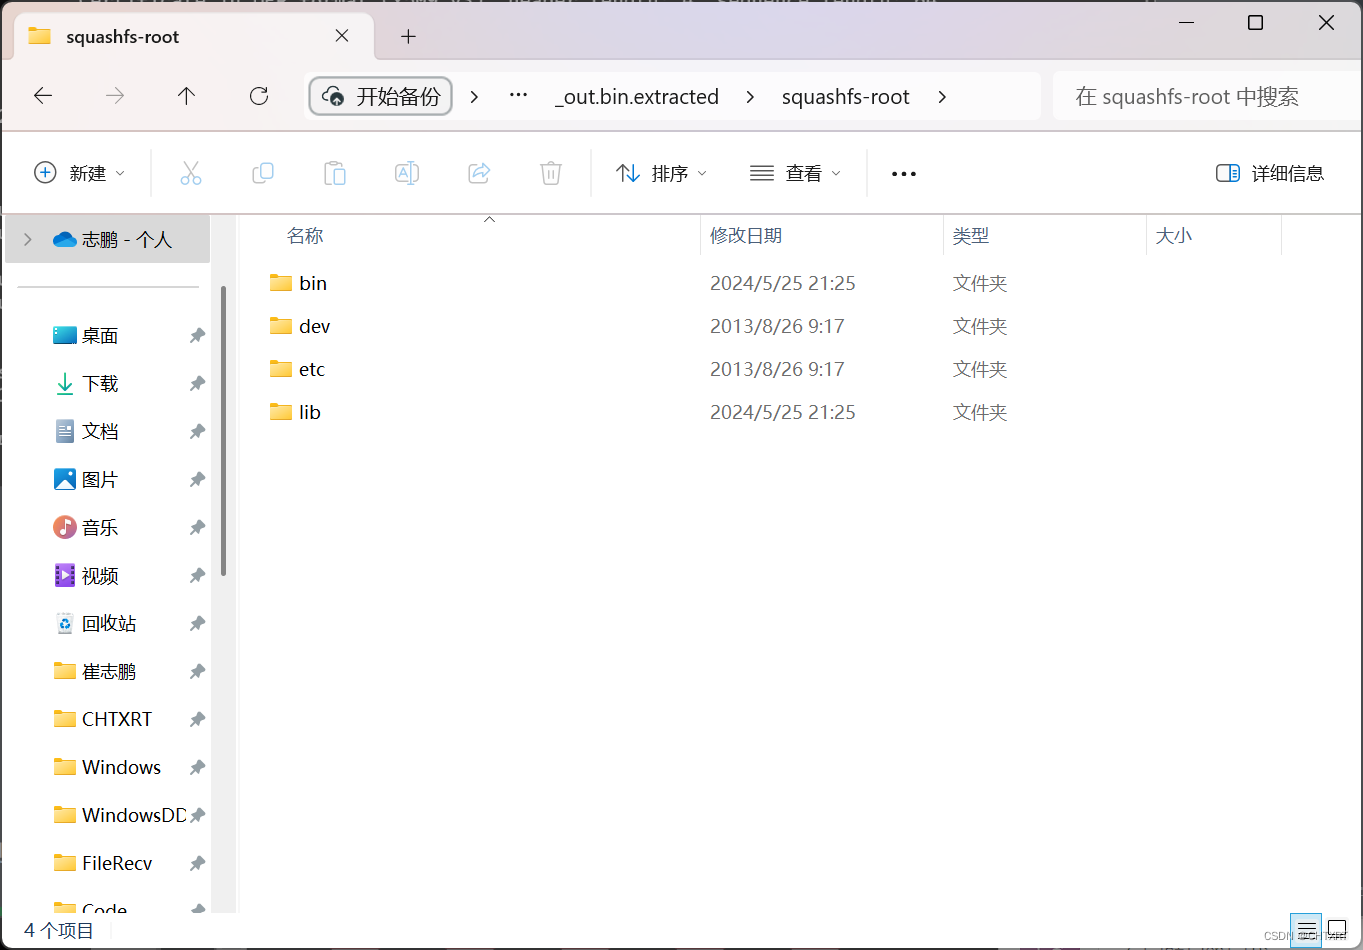Select the bin folder
The width and height of the screenshot is (1363, 950).
pos(313,284)
